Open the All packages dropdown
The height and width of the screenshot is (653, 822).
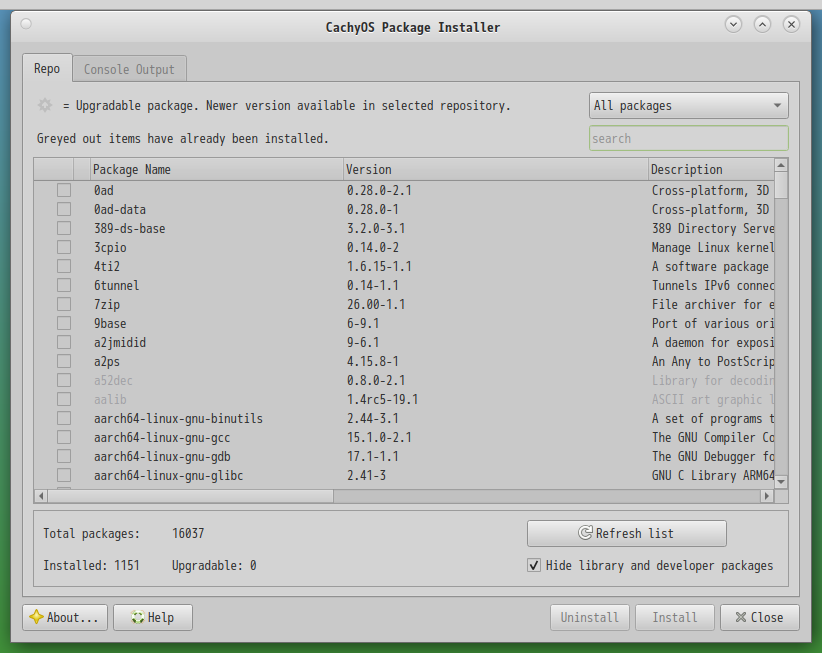[x=688, y=105]
